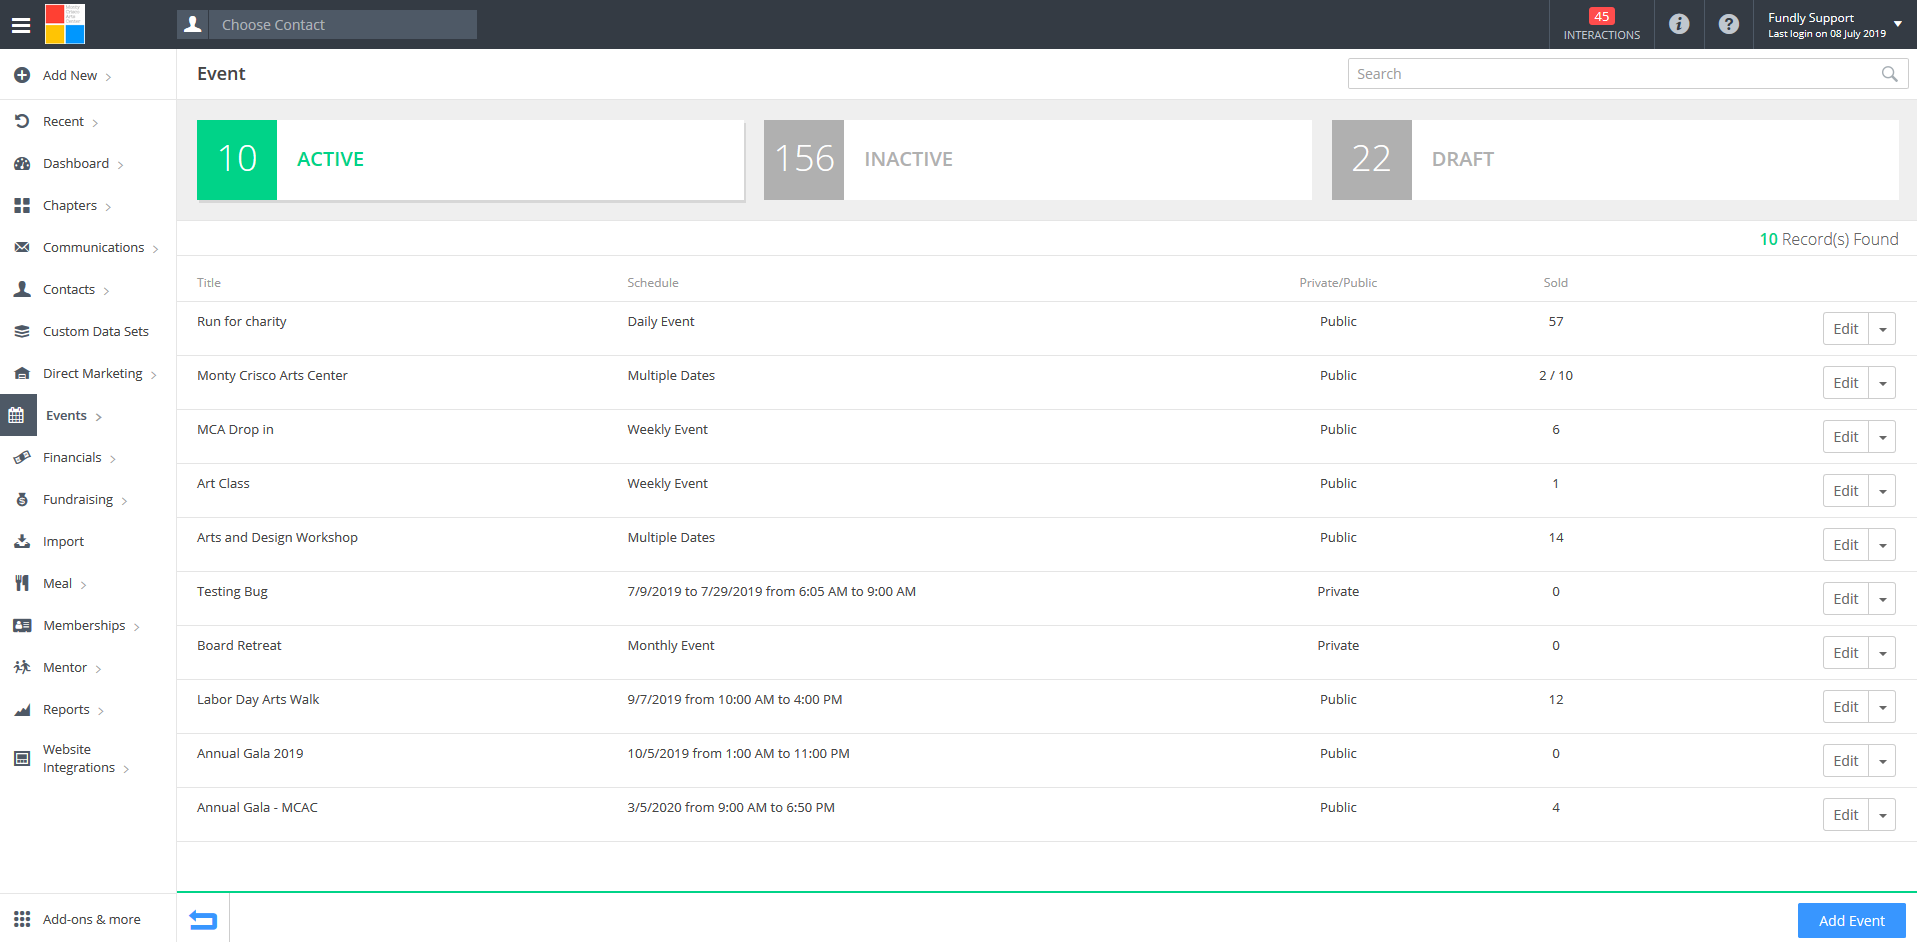
Task: Edit the Monty Crisco Arts Center event
Action: [x=1845, y=383]
